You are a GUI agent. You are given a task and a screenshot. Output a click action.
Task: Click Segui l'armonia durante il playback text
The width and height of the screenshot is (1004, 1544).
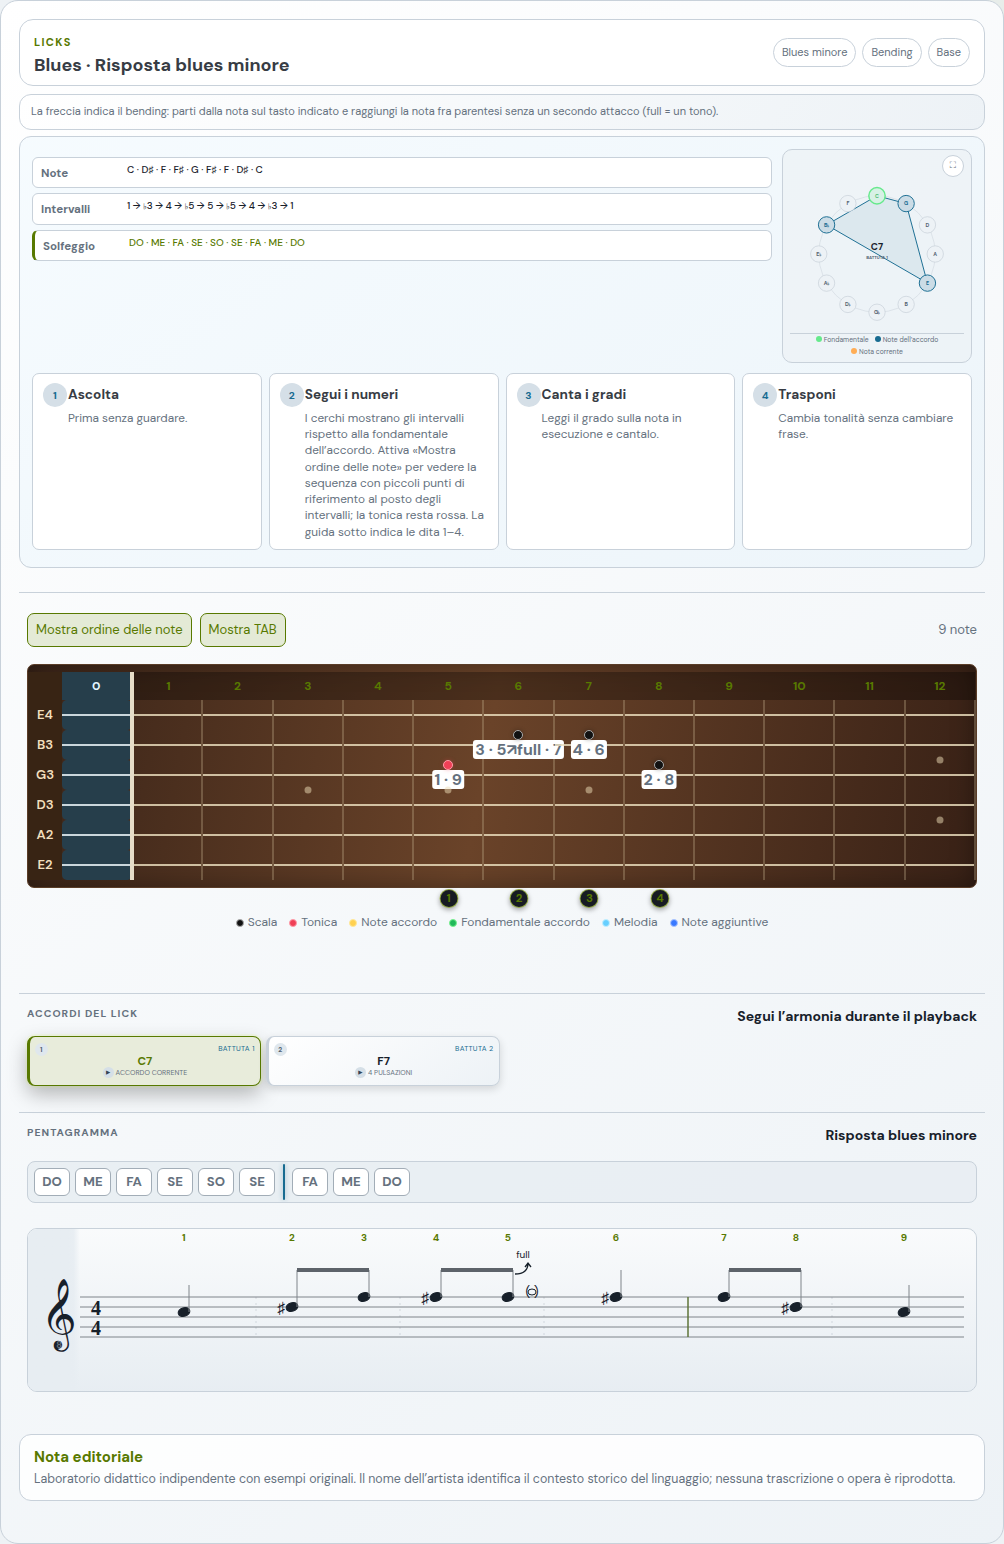tap(857, 1016)
